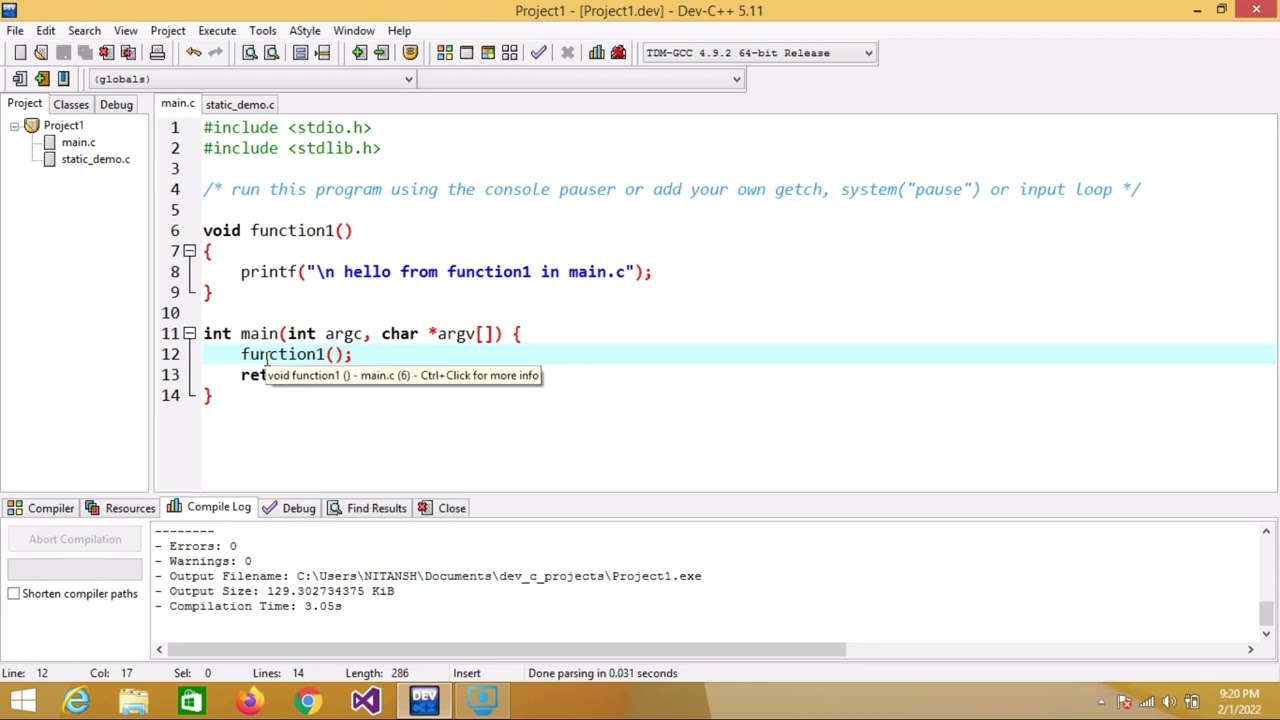Launch Google Chrome from the taskbar
This screenshot has width=1280, height=720.
pos(307,700)
